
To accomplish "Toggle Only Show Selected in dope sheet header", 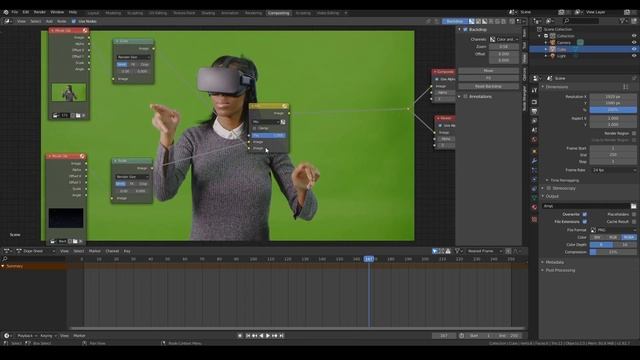I will click(x=435, y=251).
